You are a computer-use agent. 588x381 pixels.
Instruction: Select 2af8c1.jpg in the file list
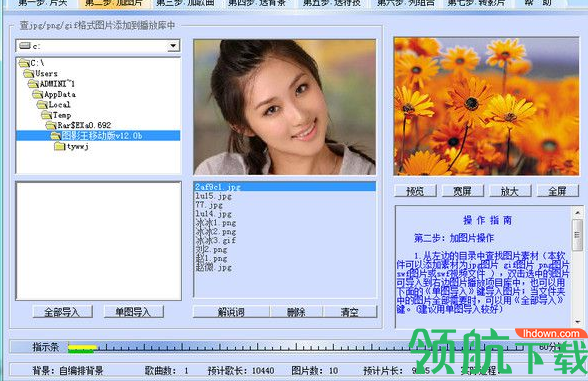click(x=285, y=187)
